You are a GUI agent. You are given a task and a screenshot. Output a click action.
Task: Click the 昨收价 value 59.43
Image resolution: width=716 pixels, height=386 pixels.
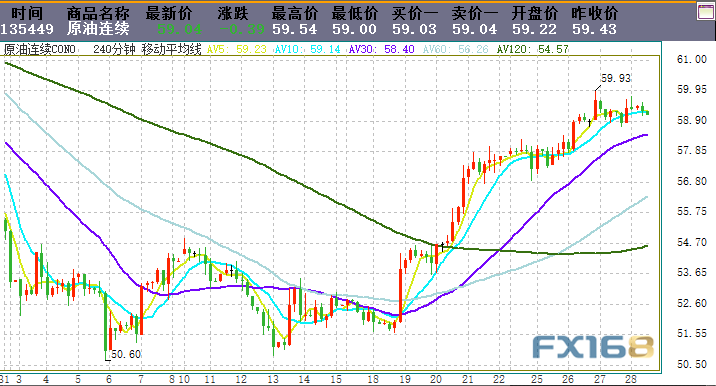594,30
